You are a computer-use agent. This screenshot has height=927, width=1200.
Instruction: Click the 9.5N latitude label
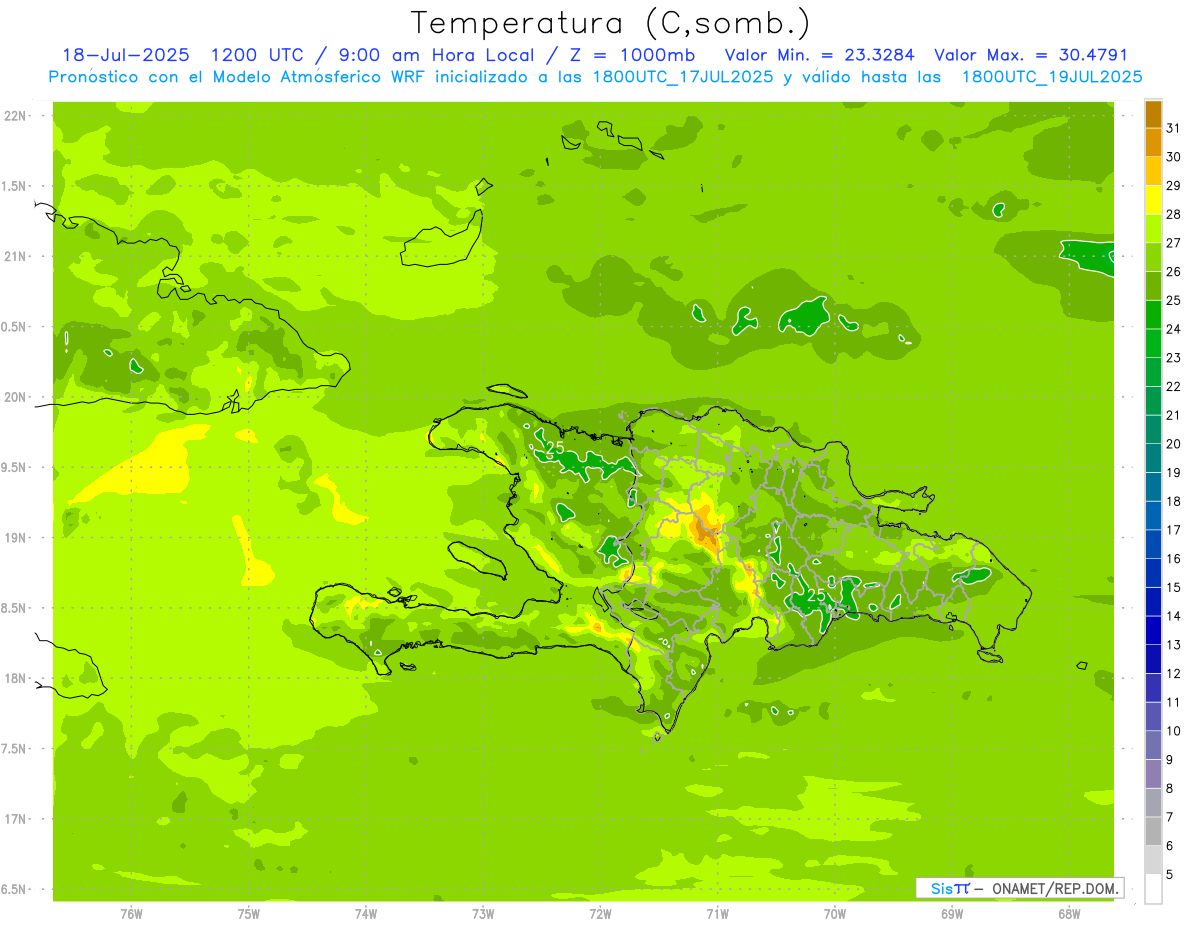point(14,468)
